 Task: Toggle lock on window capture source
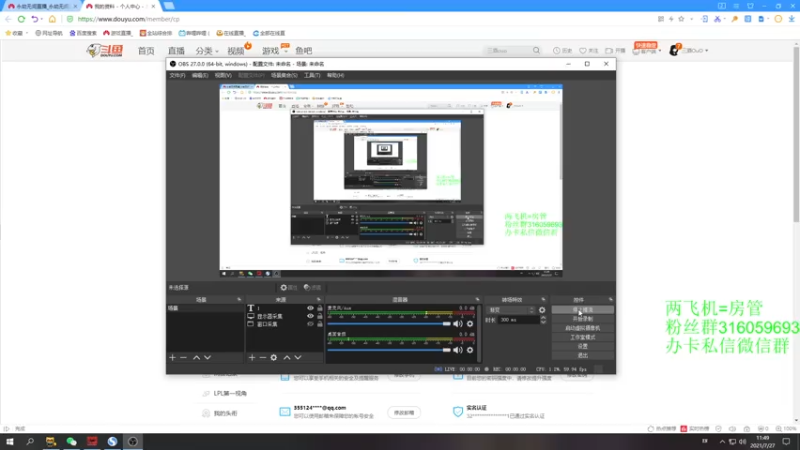pyautogui.click(x=320, y=324)
